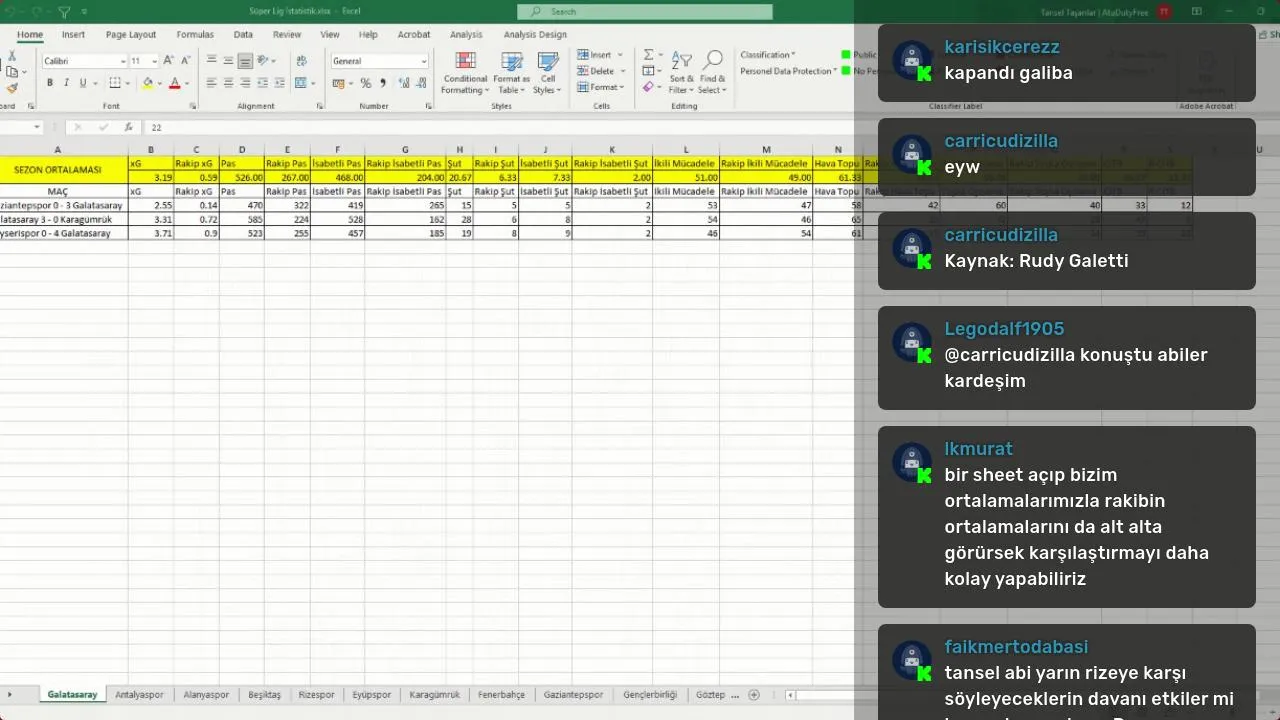Open Conditional Formatting menu
Screen dimensions: 1280x720
(x=465, y=73)
